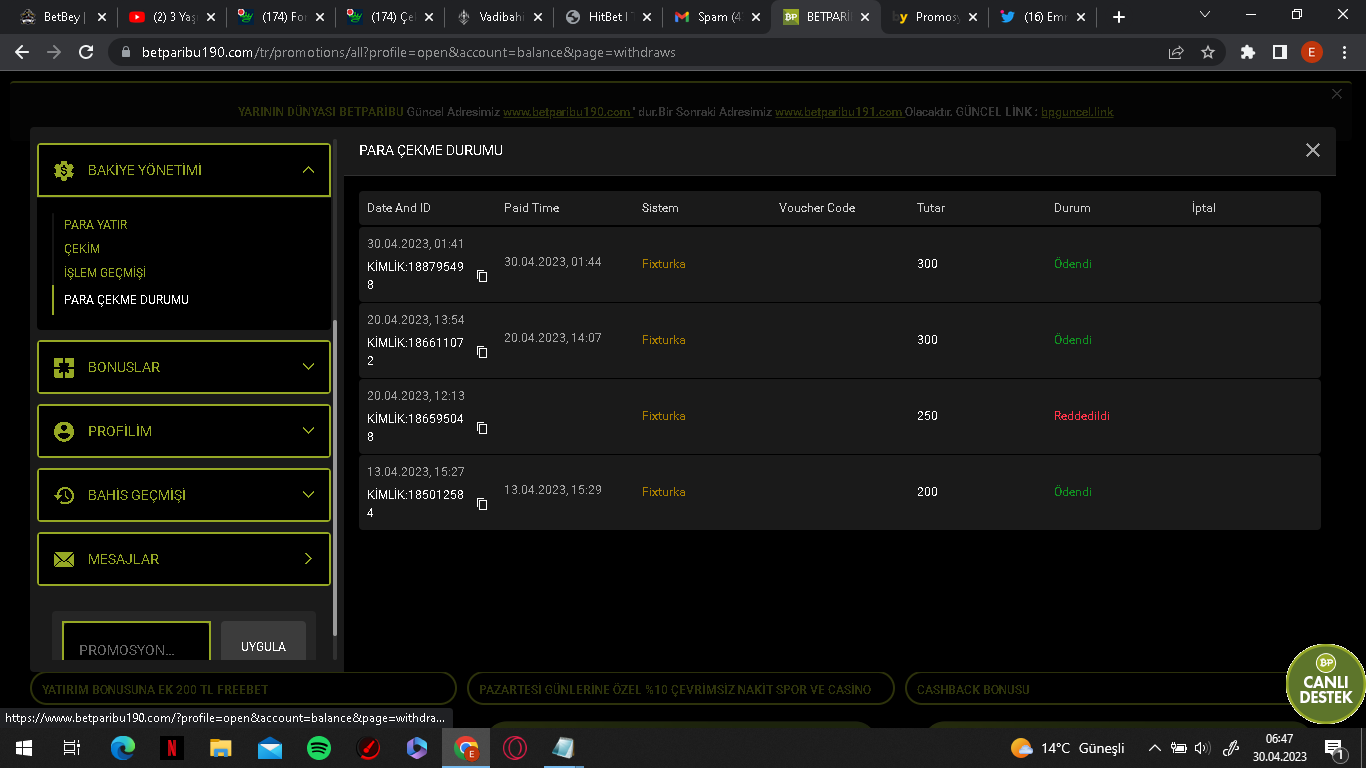Bookmark this page with the star icon
1366x768 pixels.
click(1208, 52)
